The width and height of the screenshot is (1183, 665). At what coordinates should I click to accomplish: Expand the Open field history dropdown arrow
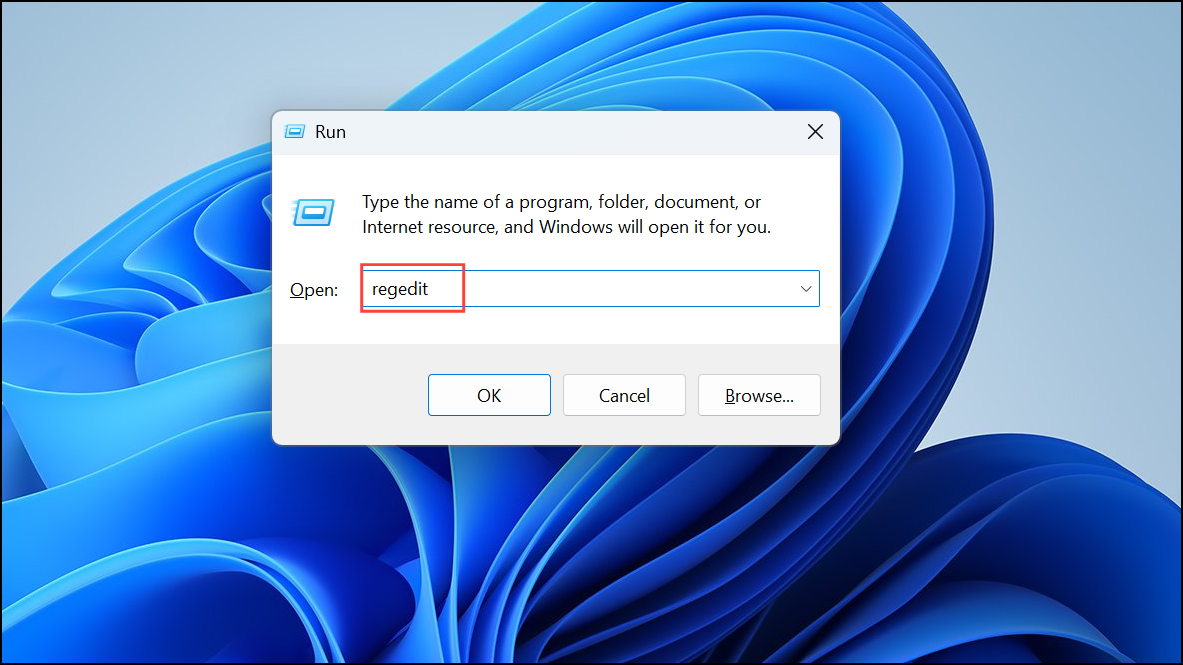[806, 289]
